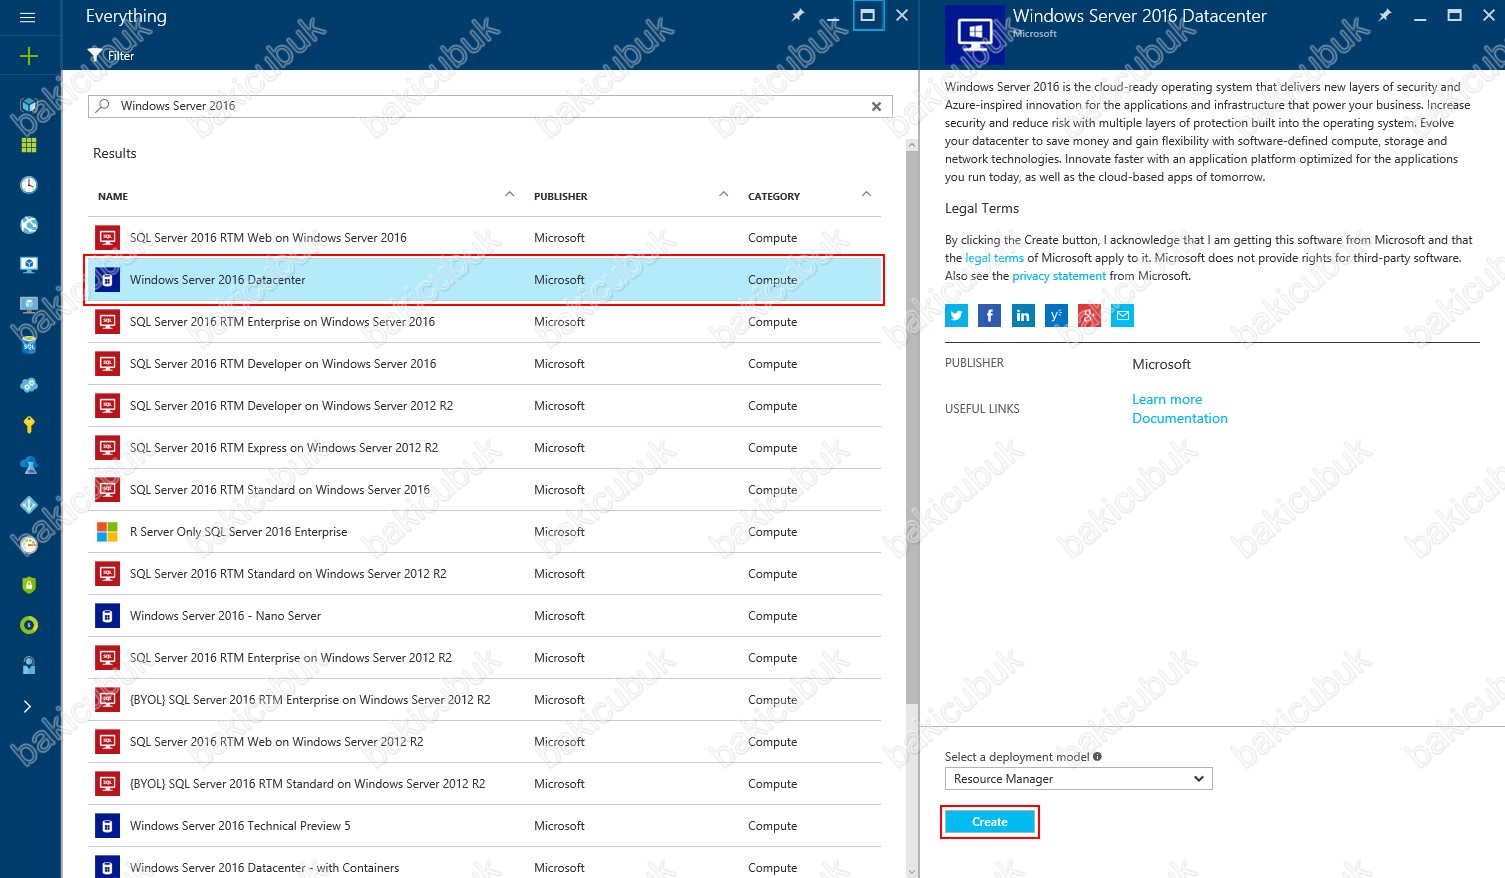
Task: Pin the Windows Server 2016 Datacenter blade
Action: pos(1384,16)
